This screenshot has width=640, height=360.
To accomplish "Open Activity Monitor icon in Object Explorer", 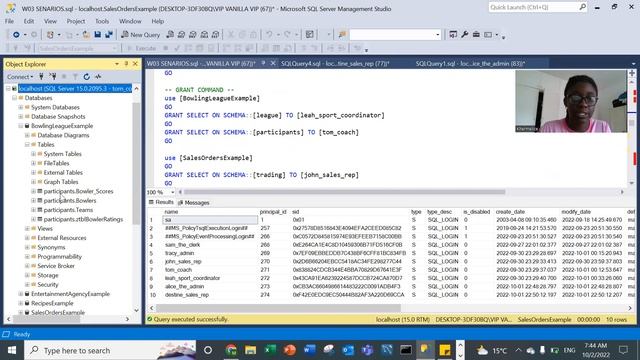I will [x=98, y=76].
